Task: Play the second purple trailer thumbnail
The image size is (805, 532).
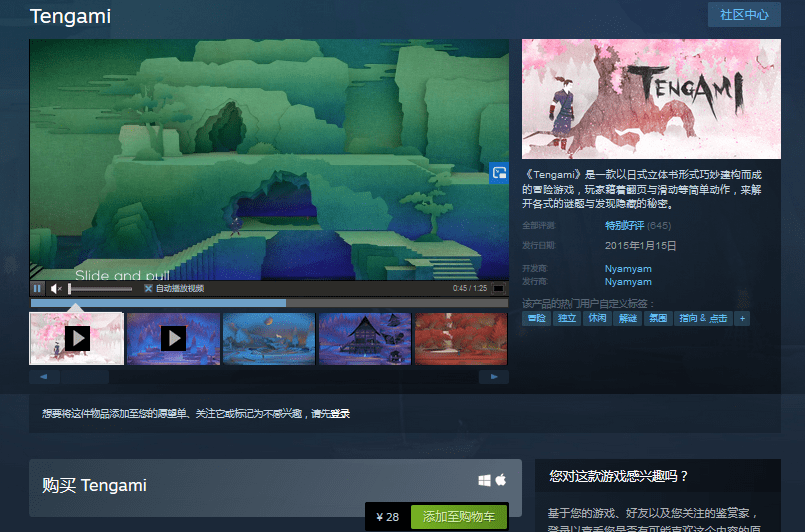Action: pyautogui.click(x=174, y=339)
